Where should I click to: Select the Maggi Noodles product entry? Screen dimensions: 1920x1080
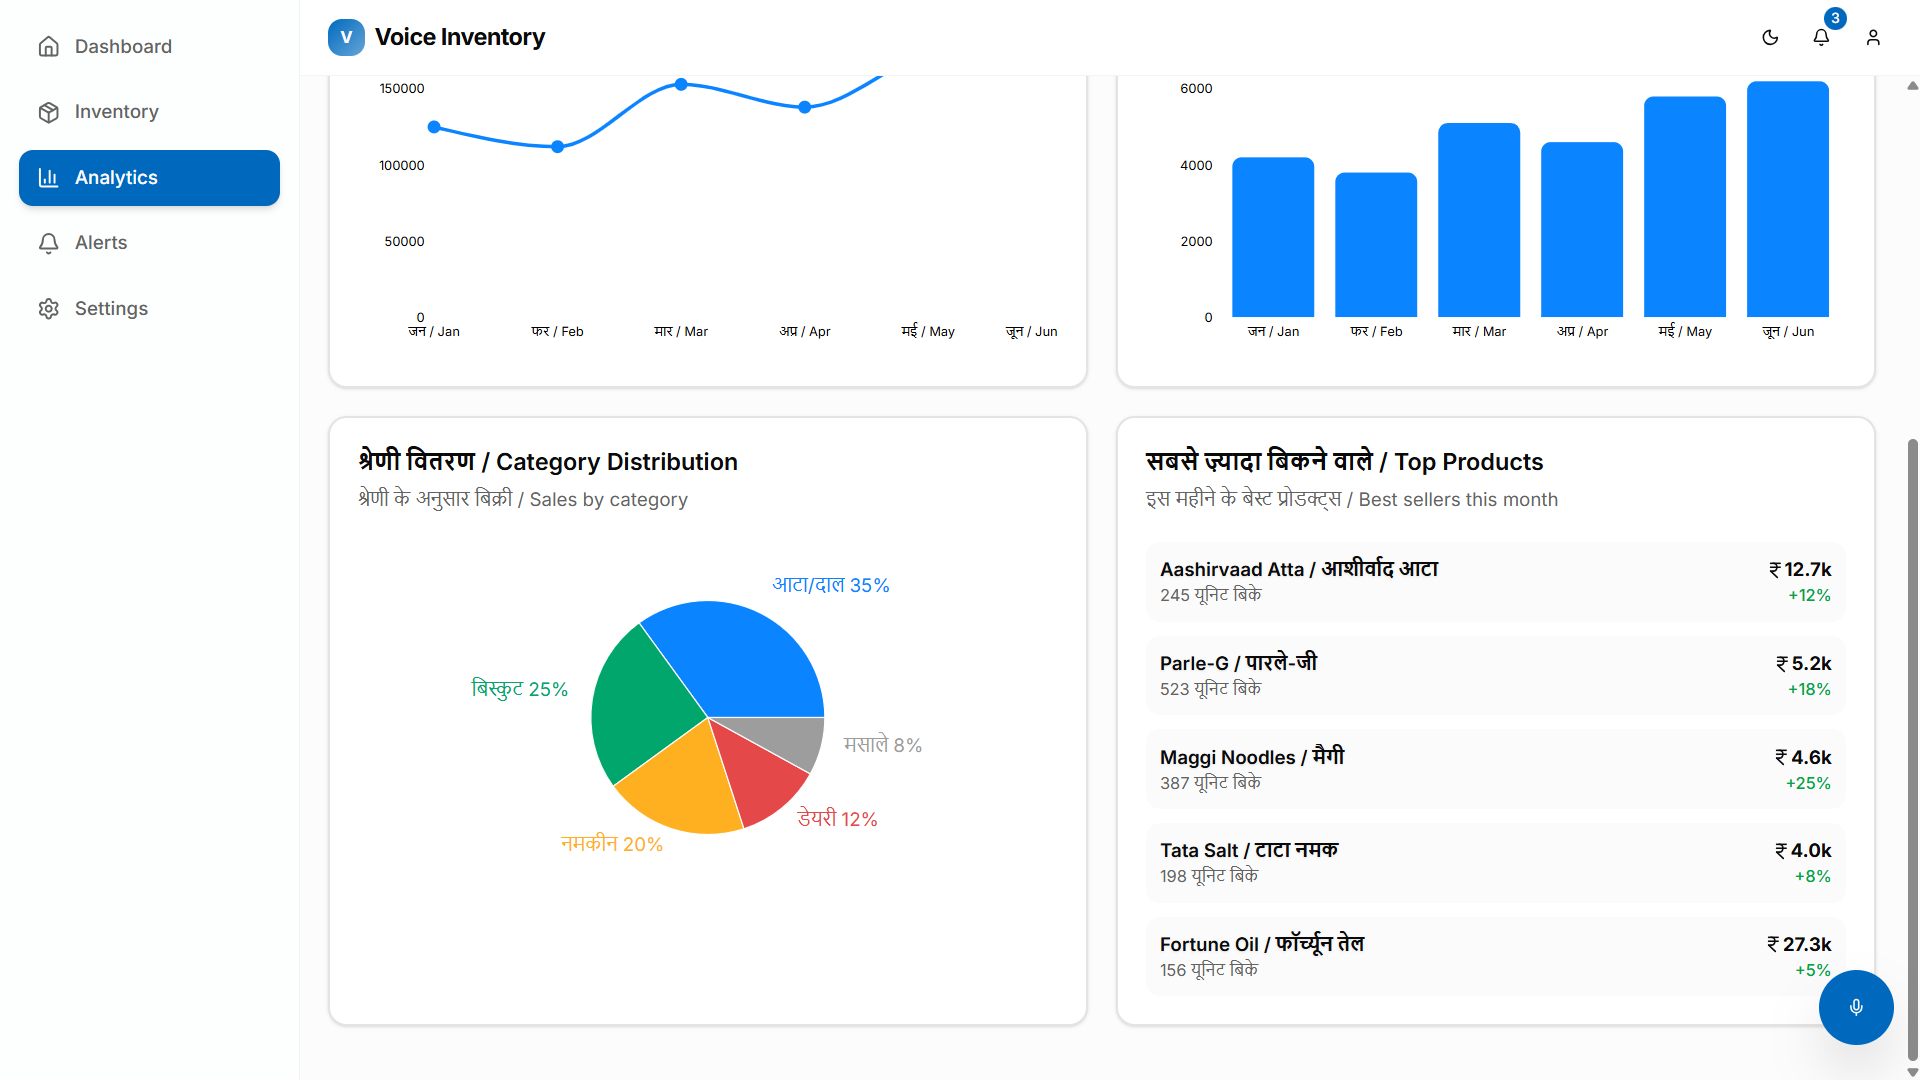[x=1495, y=769]
